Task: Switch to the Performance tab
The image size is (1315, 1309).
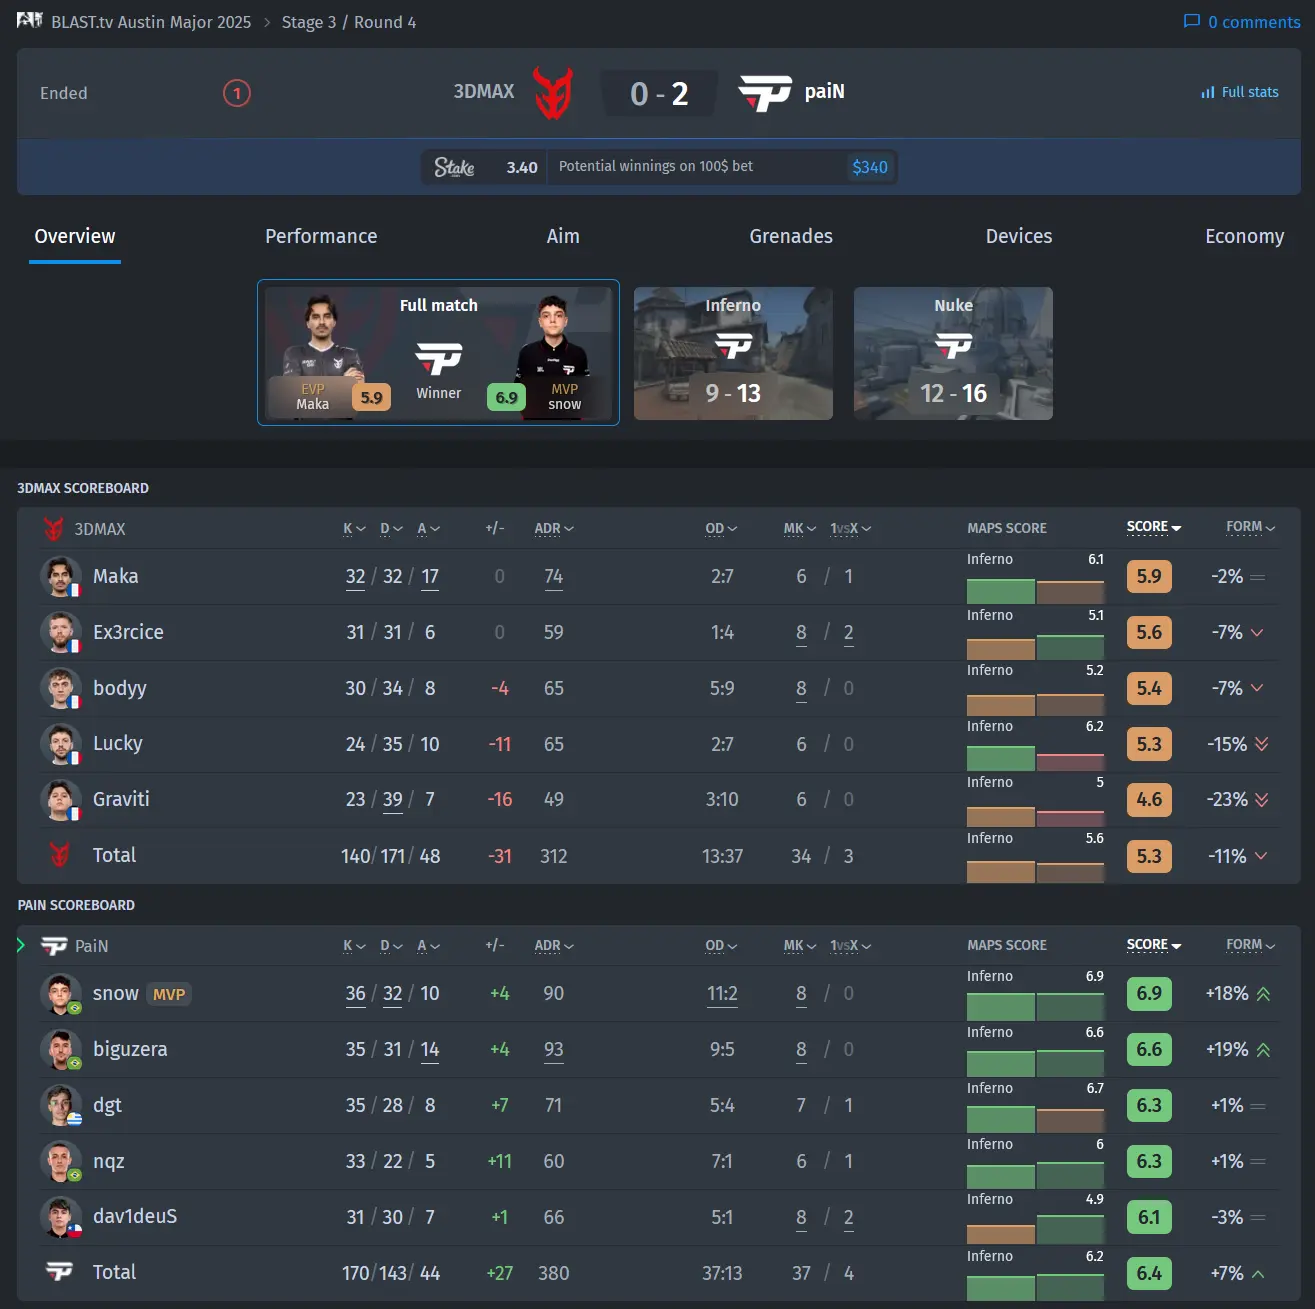Action: tap(321, 236)
